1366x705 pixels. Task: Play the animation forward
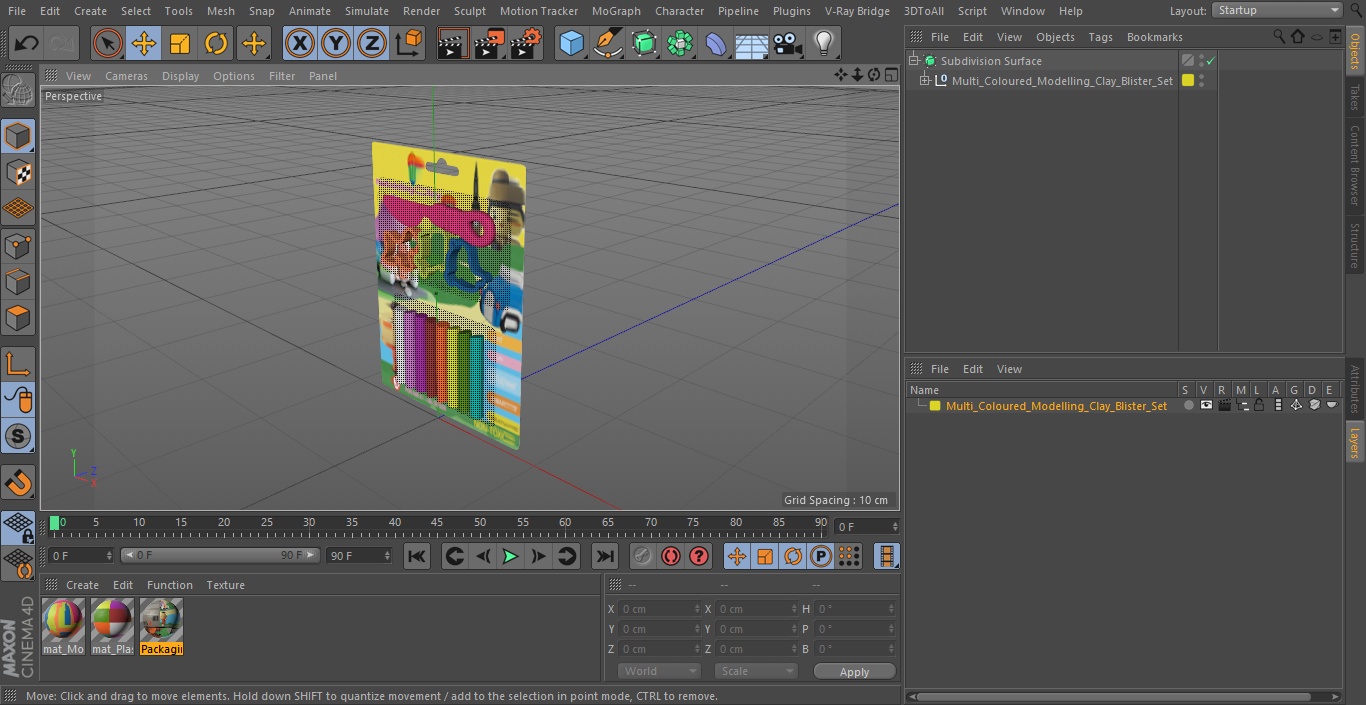510,556
